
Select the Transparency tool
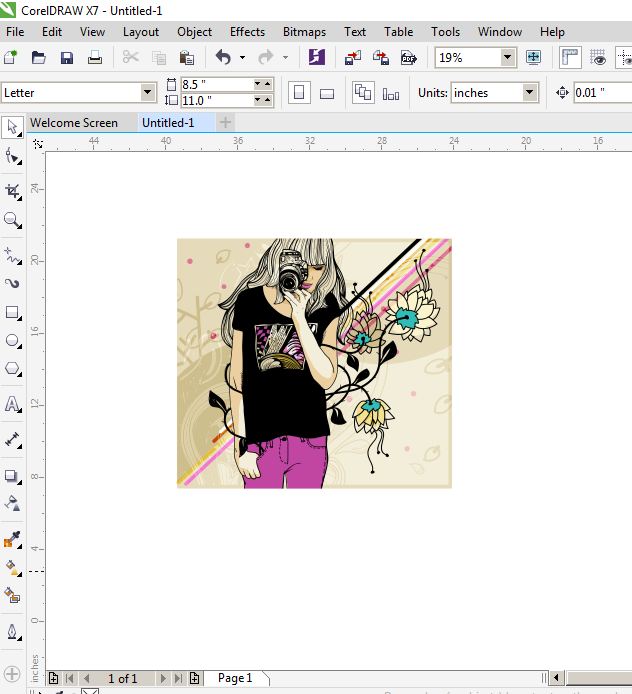coord(12,503)
